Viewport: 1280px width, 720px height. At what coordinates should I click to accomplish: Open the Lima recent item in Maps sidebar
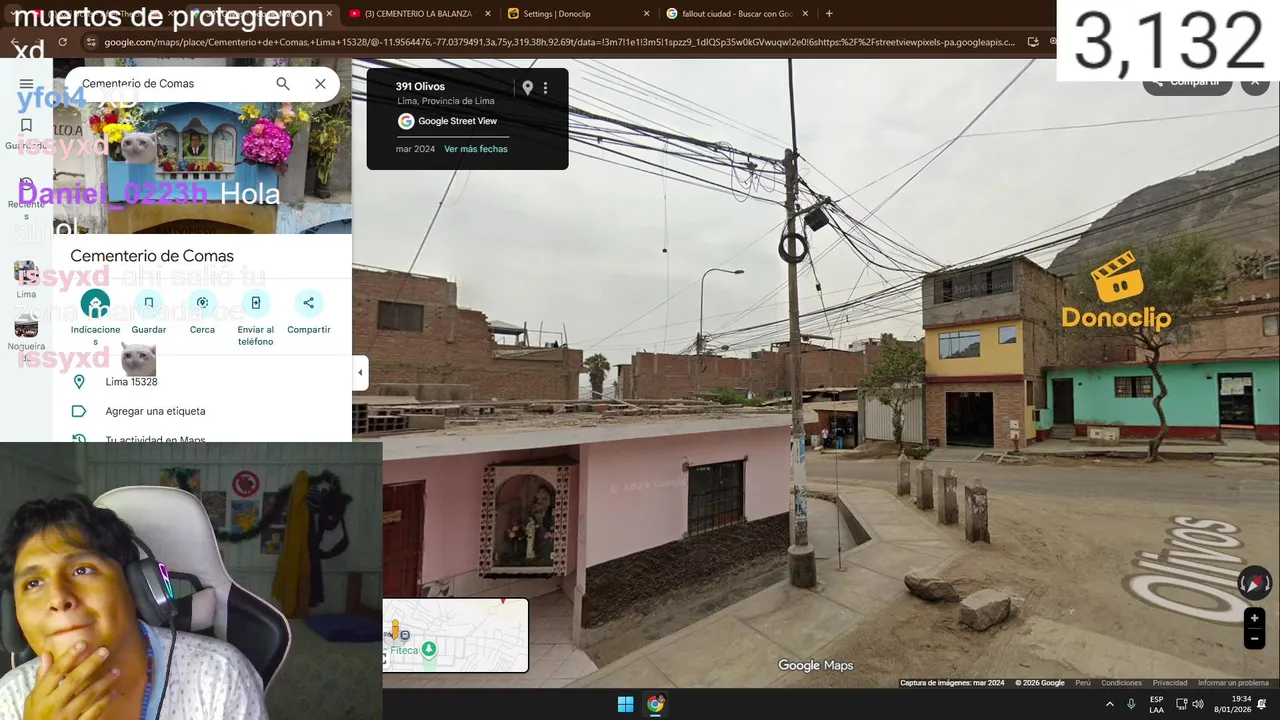(x=26, y=279)
